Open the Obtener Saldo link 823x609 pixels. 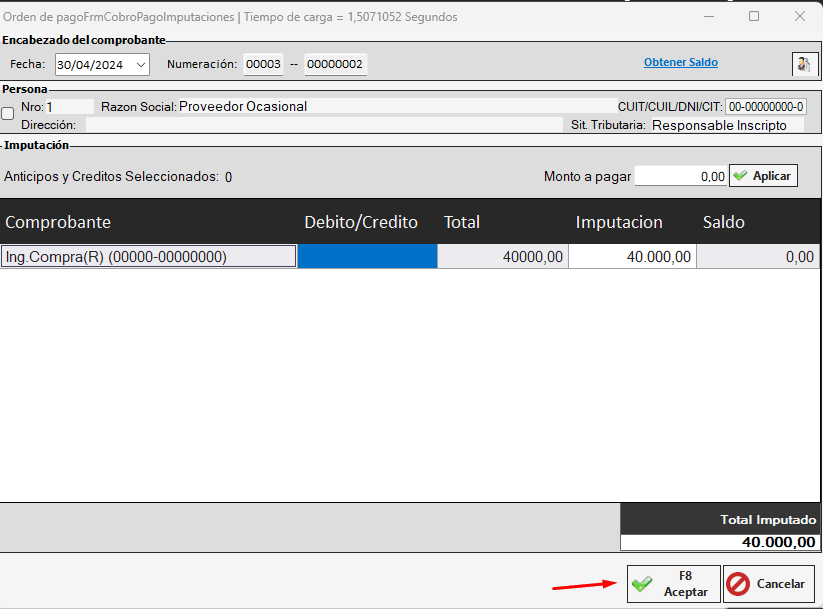pos(680,63)
